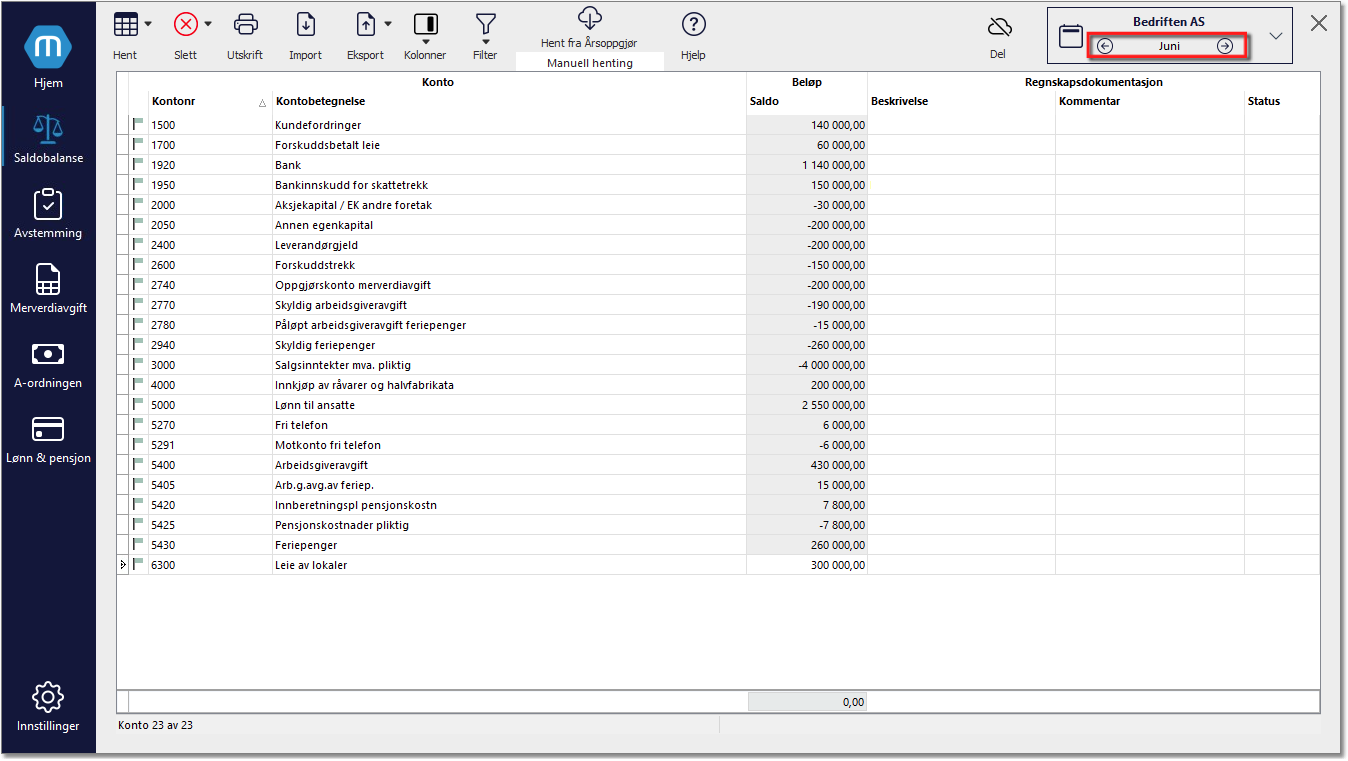Click the flag icon for account 3000

(138, 365)
